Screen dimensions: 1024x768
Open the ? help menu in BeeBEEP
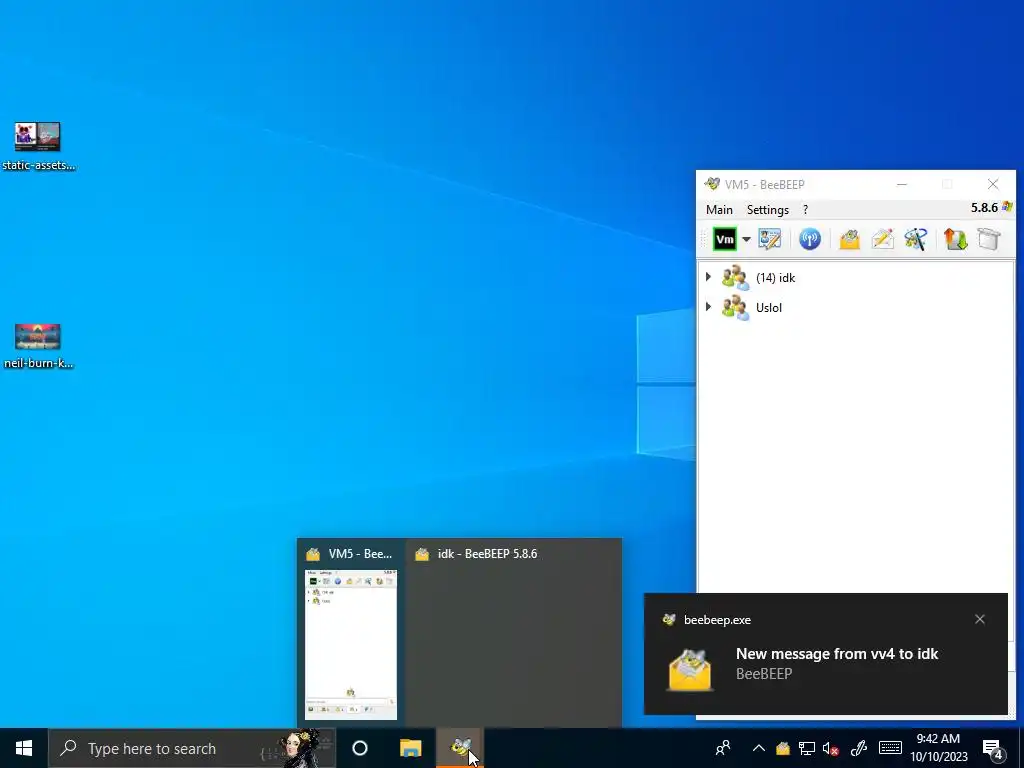coord(805,210)
